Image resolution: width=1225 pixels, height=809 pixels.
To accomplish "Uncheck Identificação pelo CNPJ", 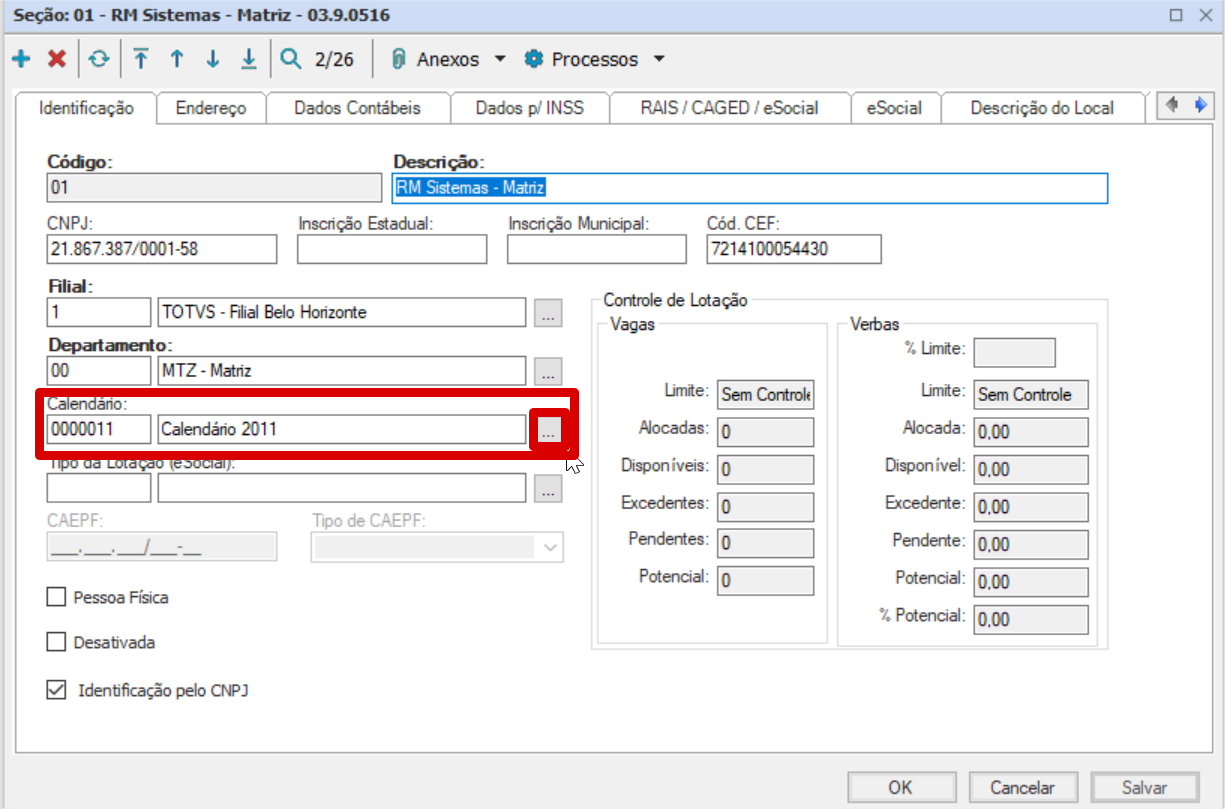I will pos(56,690).
